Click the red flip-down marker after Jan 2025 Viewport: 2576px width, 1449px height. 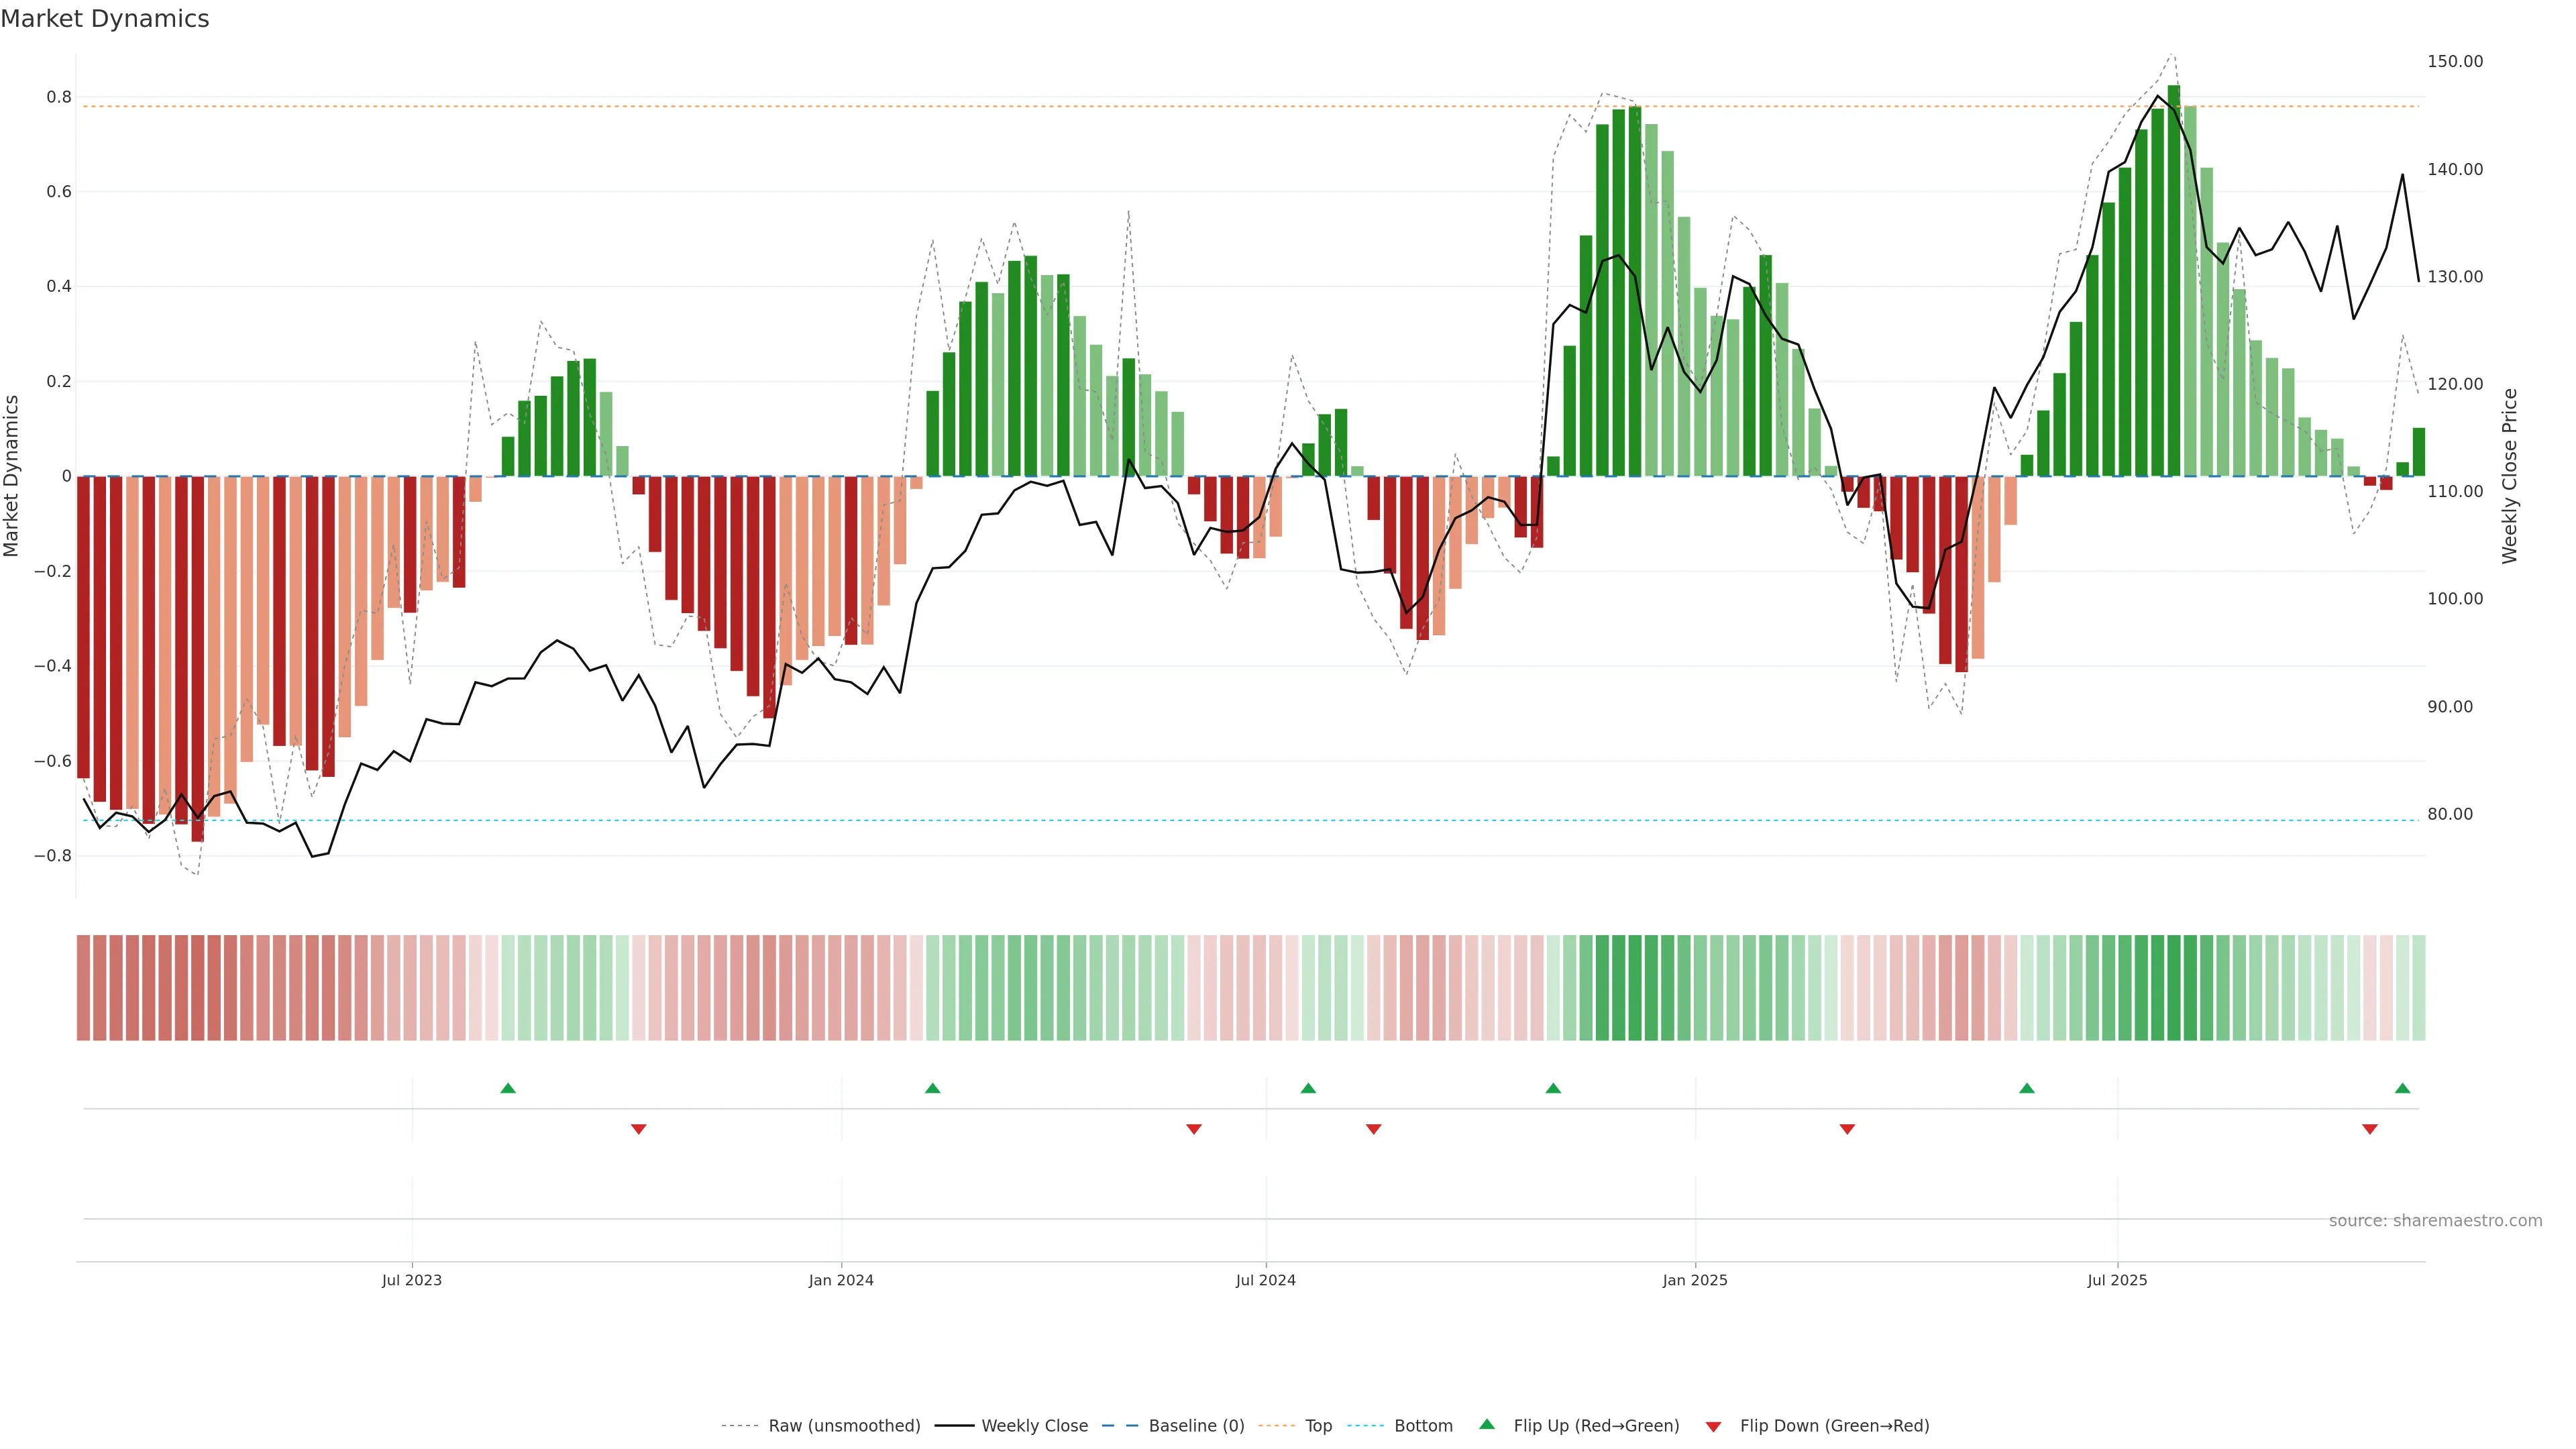coord(1847,1129)
